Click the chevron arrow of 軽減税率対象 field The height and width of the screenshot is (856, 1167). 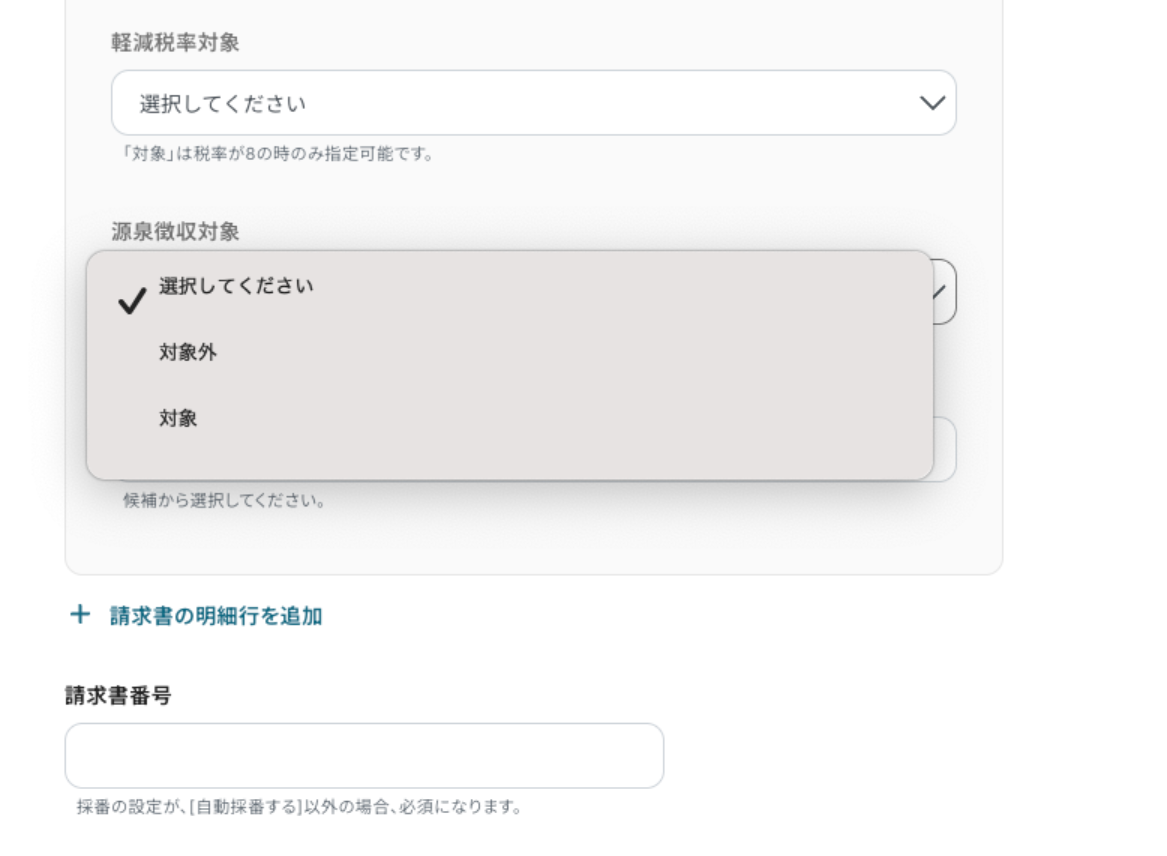[932, 103]
